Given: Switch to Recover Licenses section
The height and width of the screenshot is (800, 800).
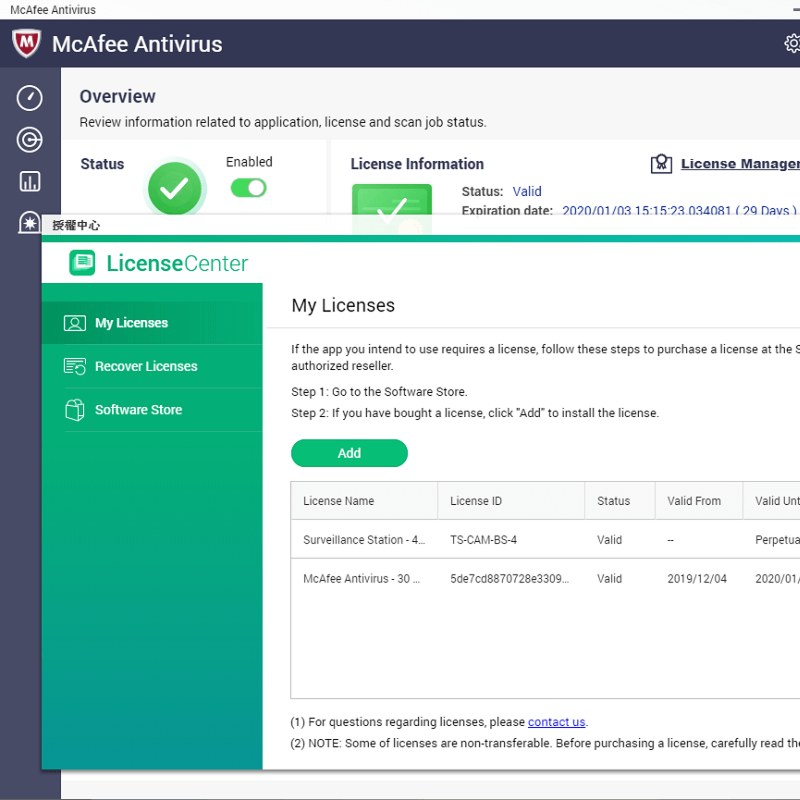Looking at the screenshot, I should tap(146, 366).
